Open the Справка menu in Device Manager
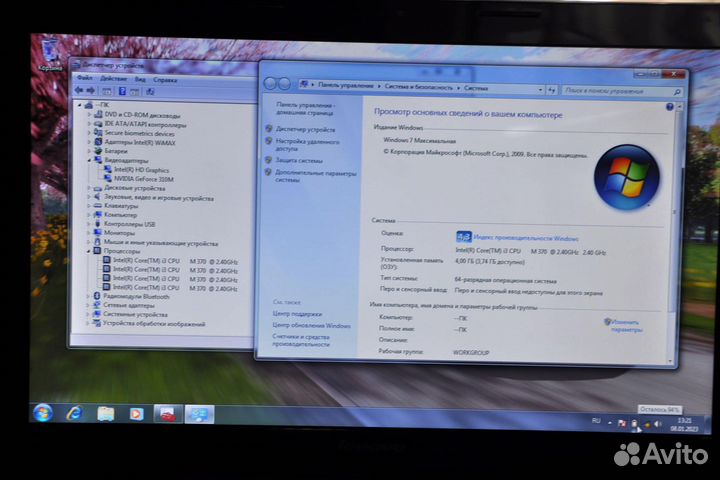This screenshot has width=720, height=480. pos(165,80)
